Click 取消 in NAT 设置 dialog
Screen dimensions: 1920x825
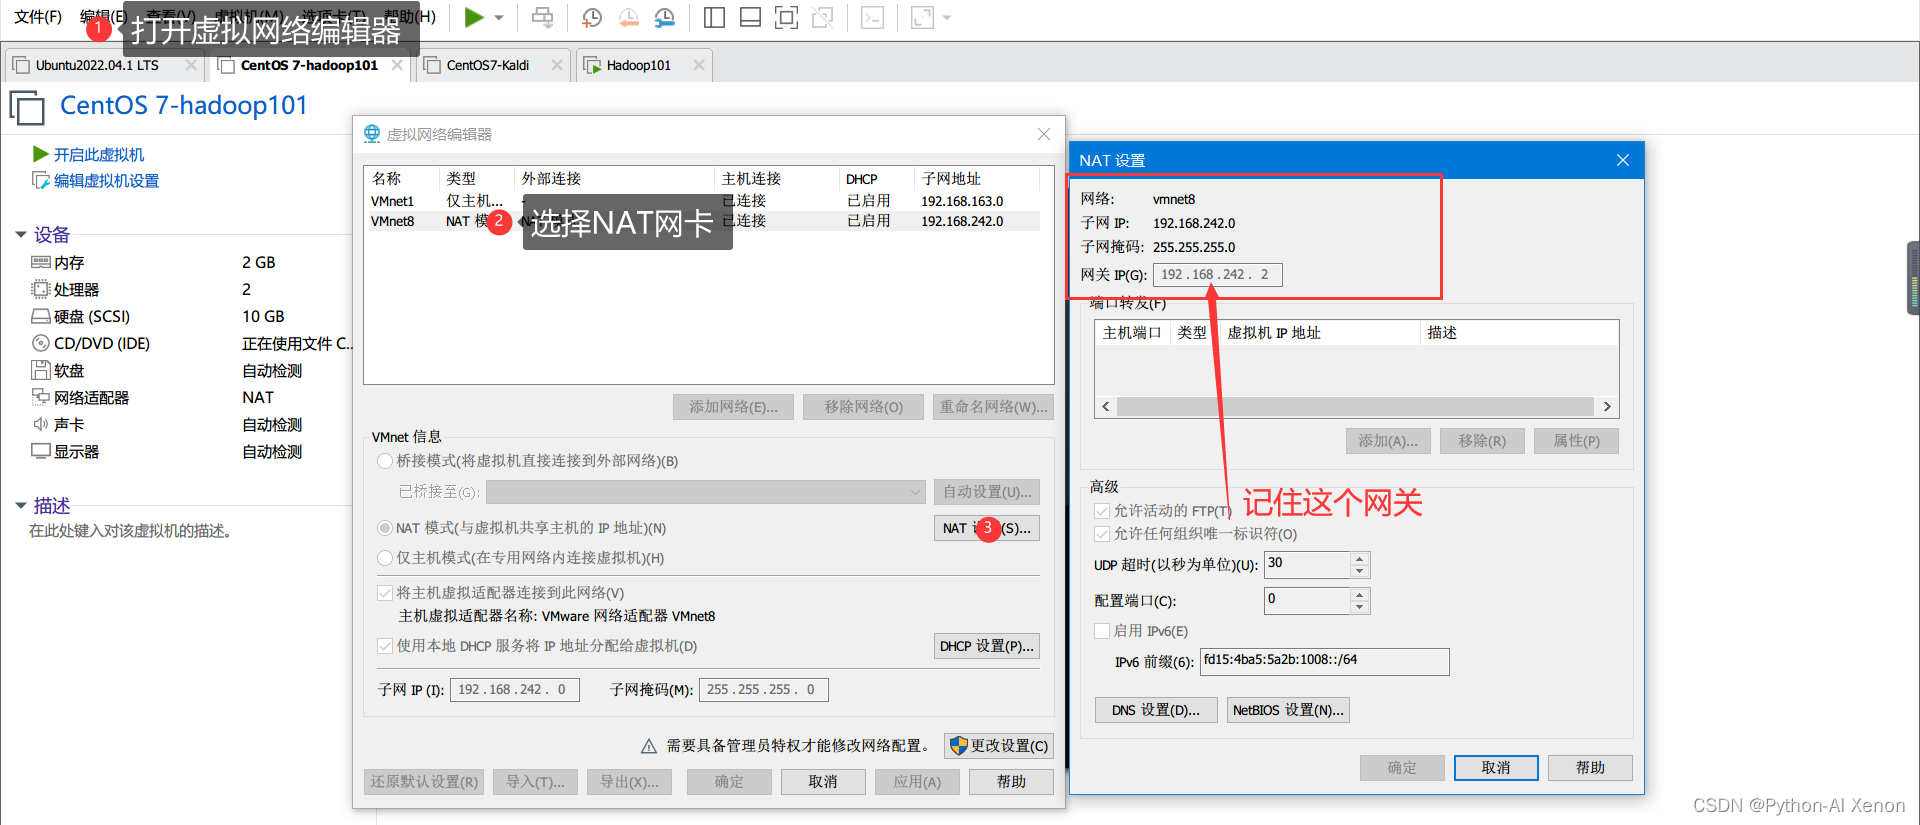click(x=1496, y=768)
